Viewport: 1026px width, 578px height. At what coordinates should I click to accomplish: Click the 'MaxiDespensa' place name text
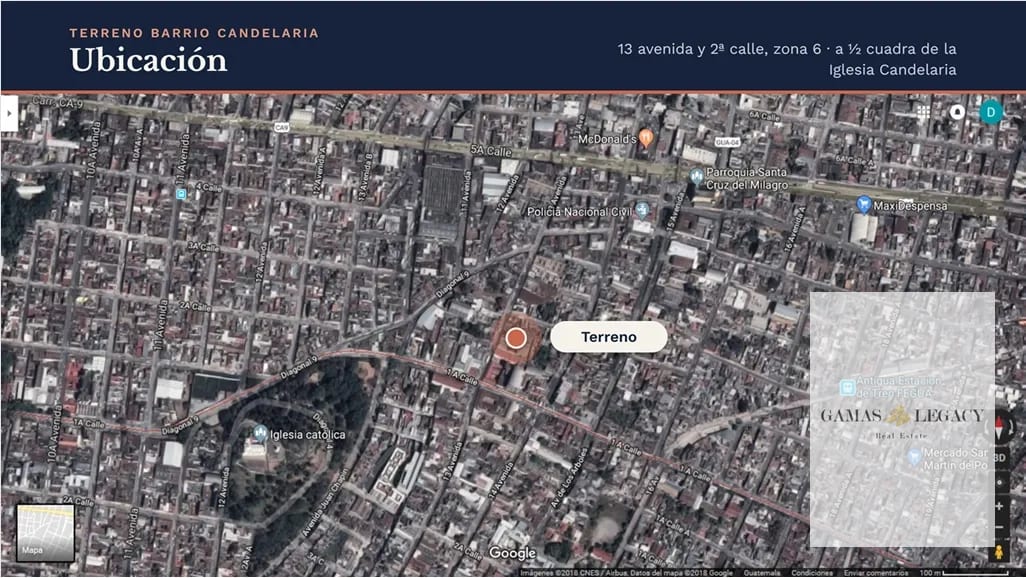point(910,206)
